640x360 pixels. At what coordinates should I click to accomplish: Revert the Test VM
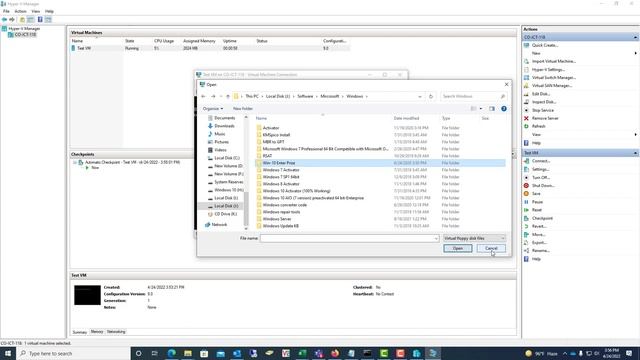(539, 227)
